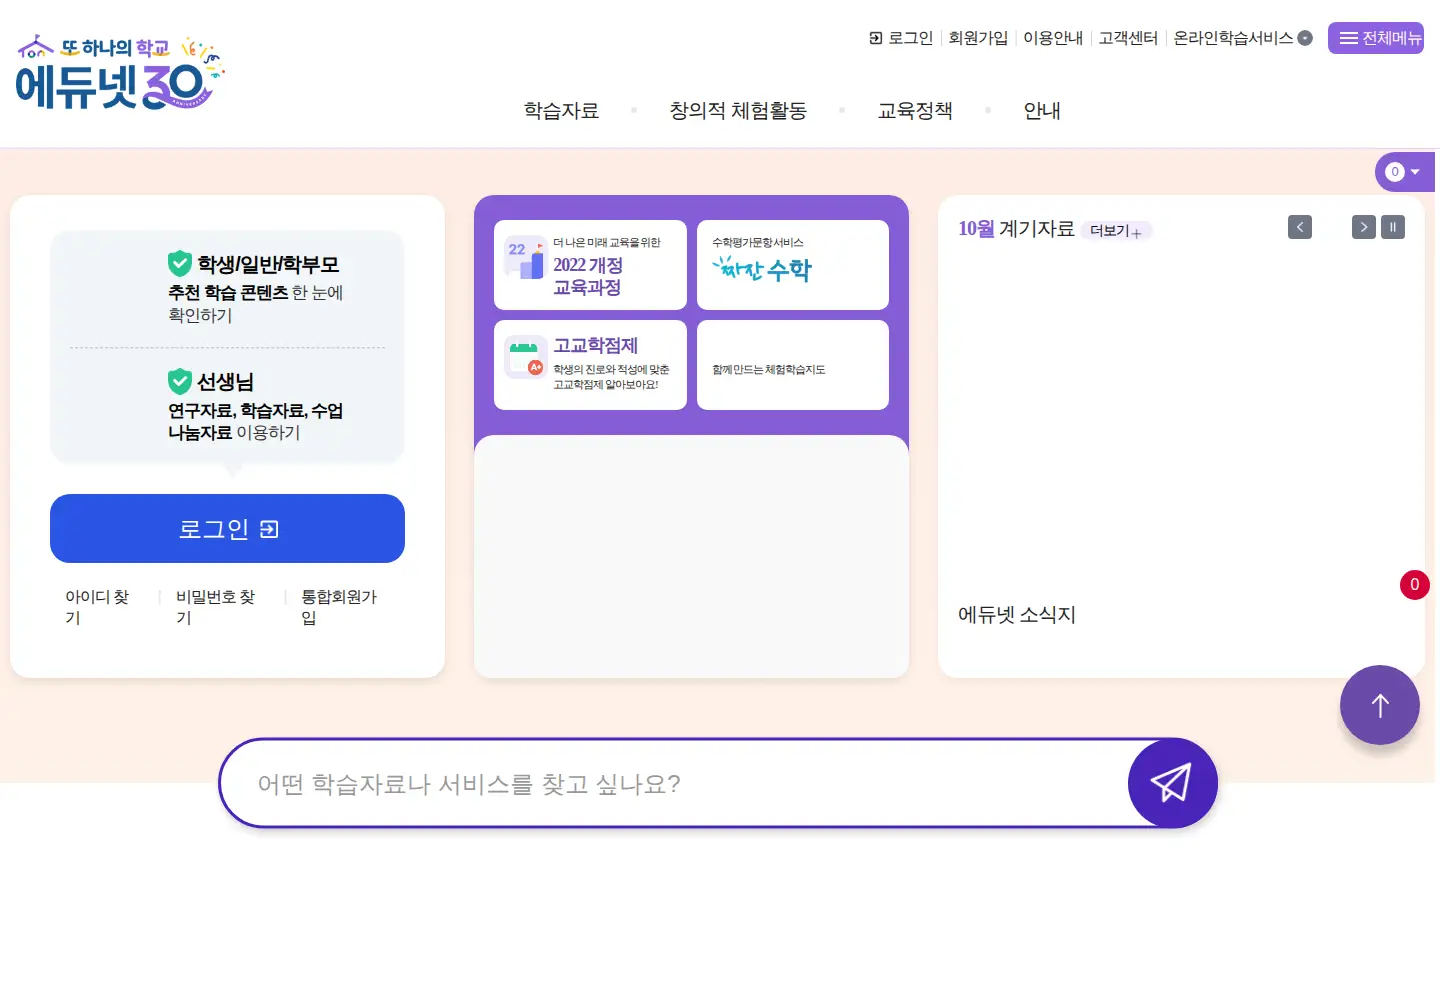Click the 10월 계기자료 heading
Viewport: 1440px width, 1000px height.
click(x=1016, y=229)
